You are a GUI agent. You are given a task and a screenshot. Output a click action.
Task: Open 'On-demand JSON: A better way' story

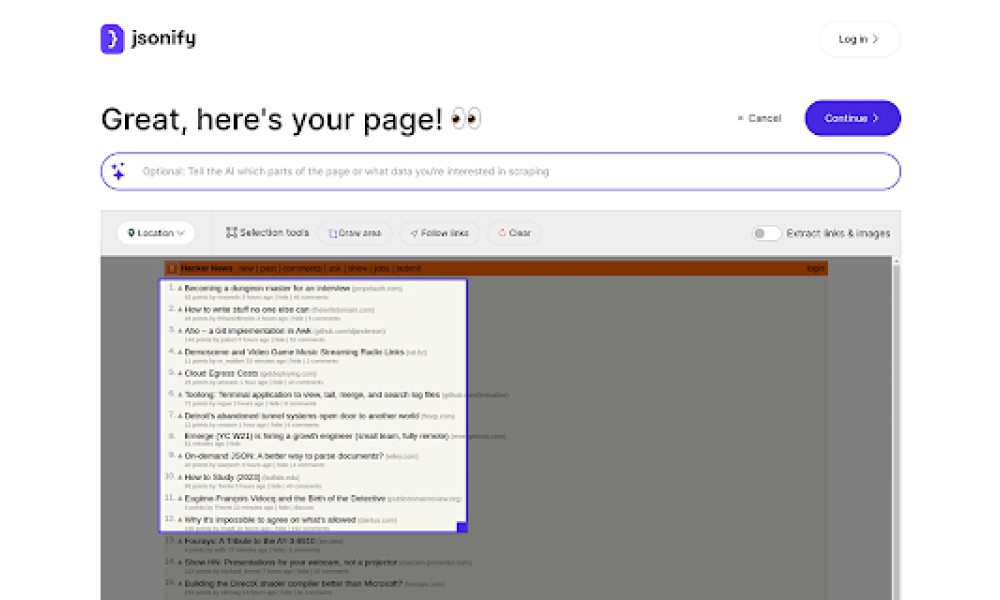(284, 456)
